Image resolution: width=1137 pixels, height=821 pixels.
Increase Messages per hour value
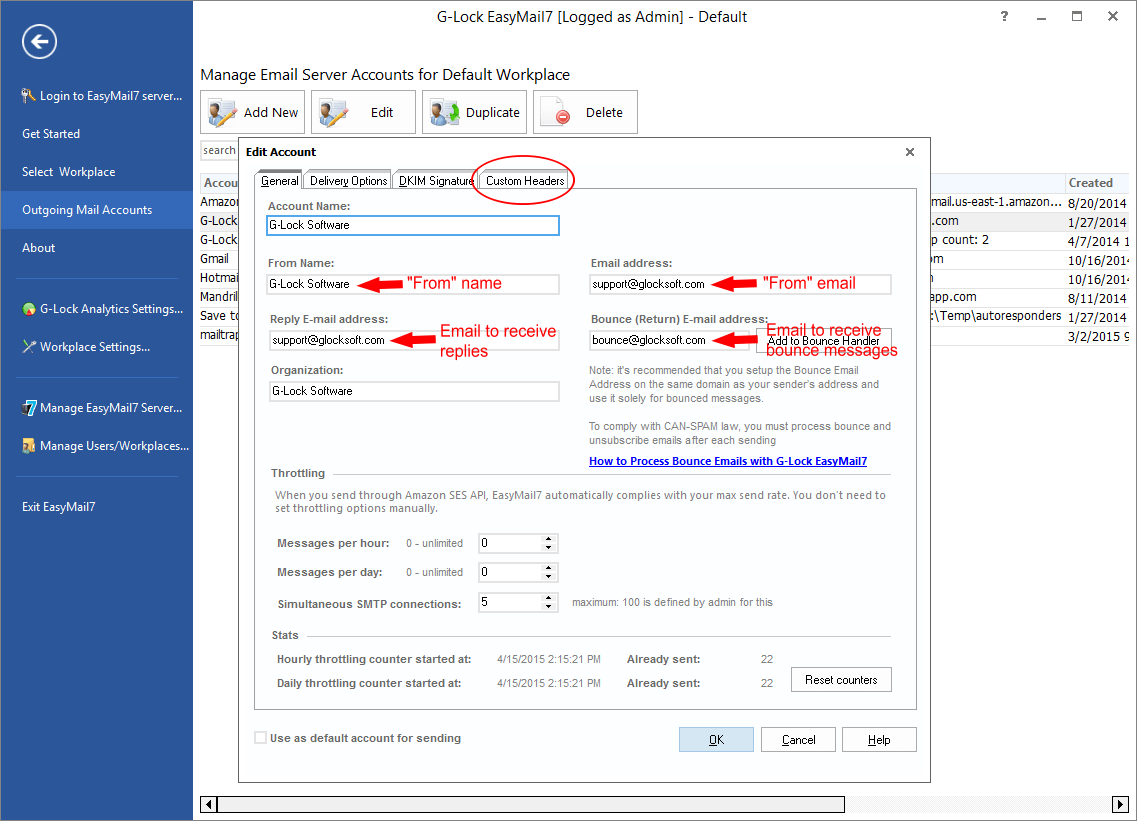548,539
